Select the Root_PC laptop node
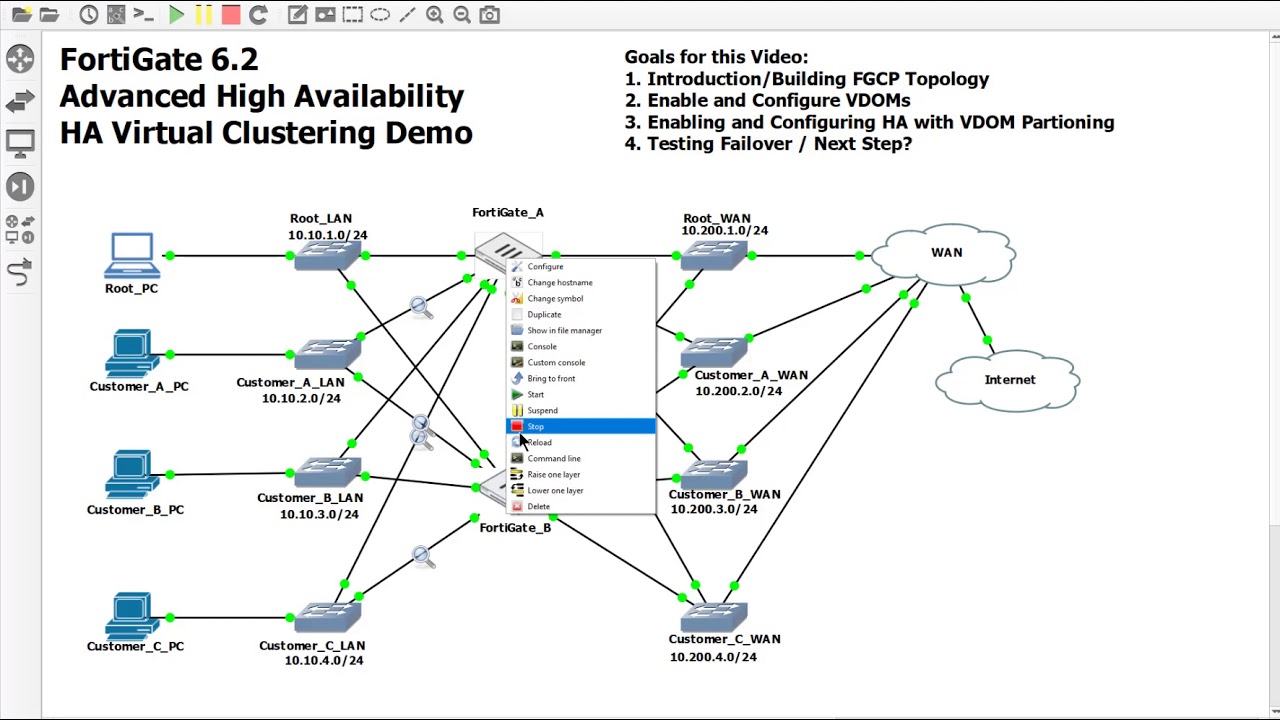This screenshot has width=1280, height=720. [132, 255]
